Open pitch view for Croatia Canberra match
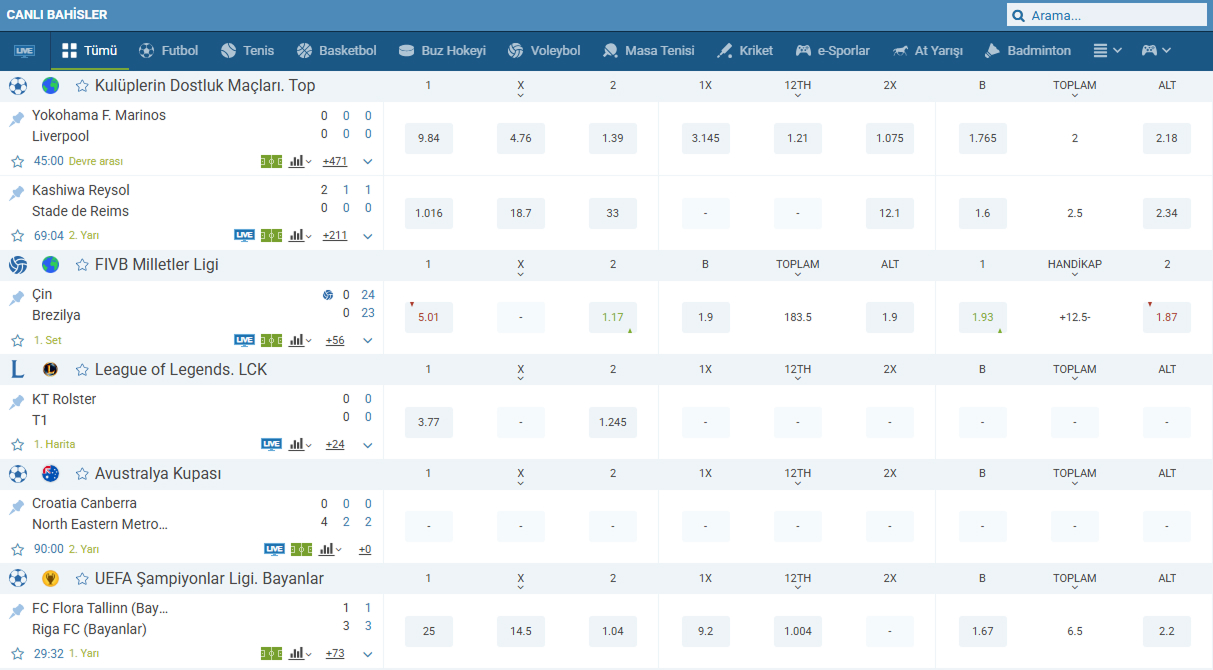 point(301,549)
